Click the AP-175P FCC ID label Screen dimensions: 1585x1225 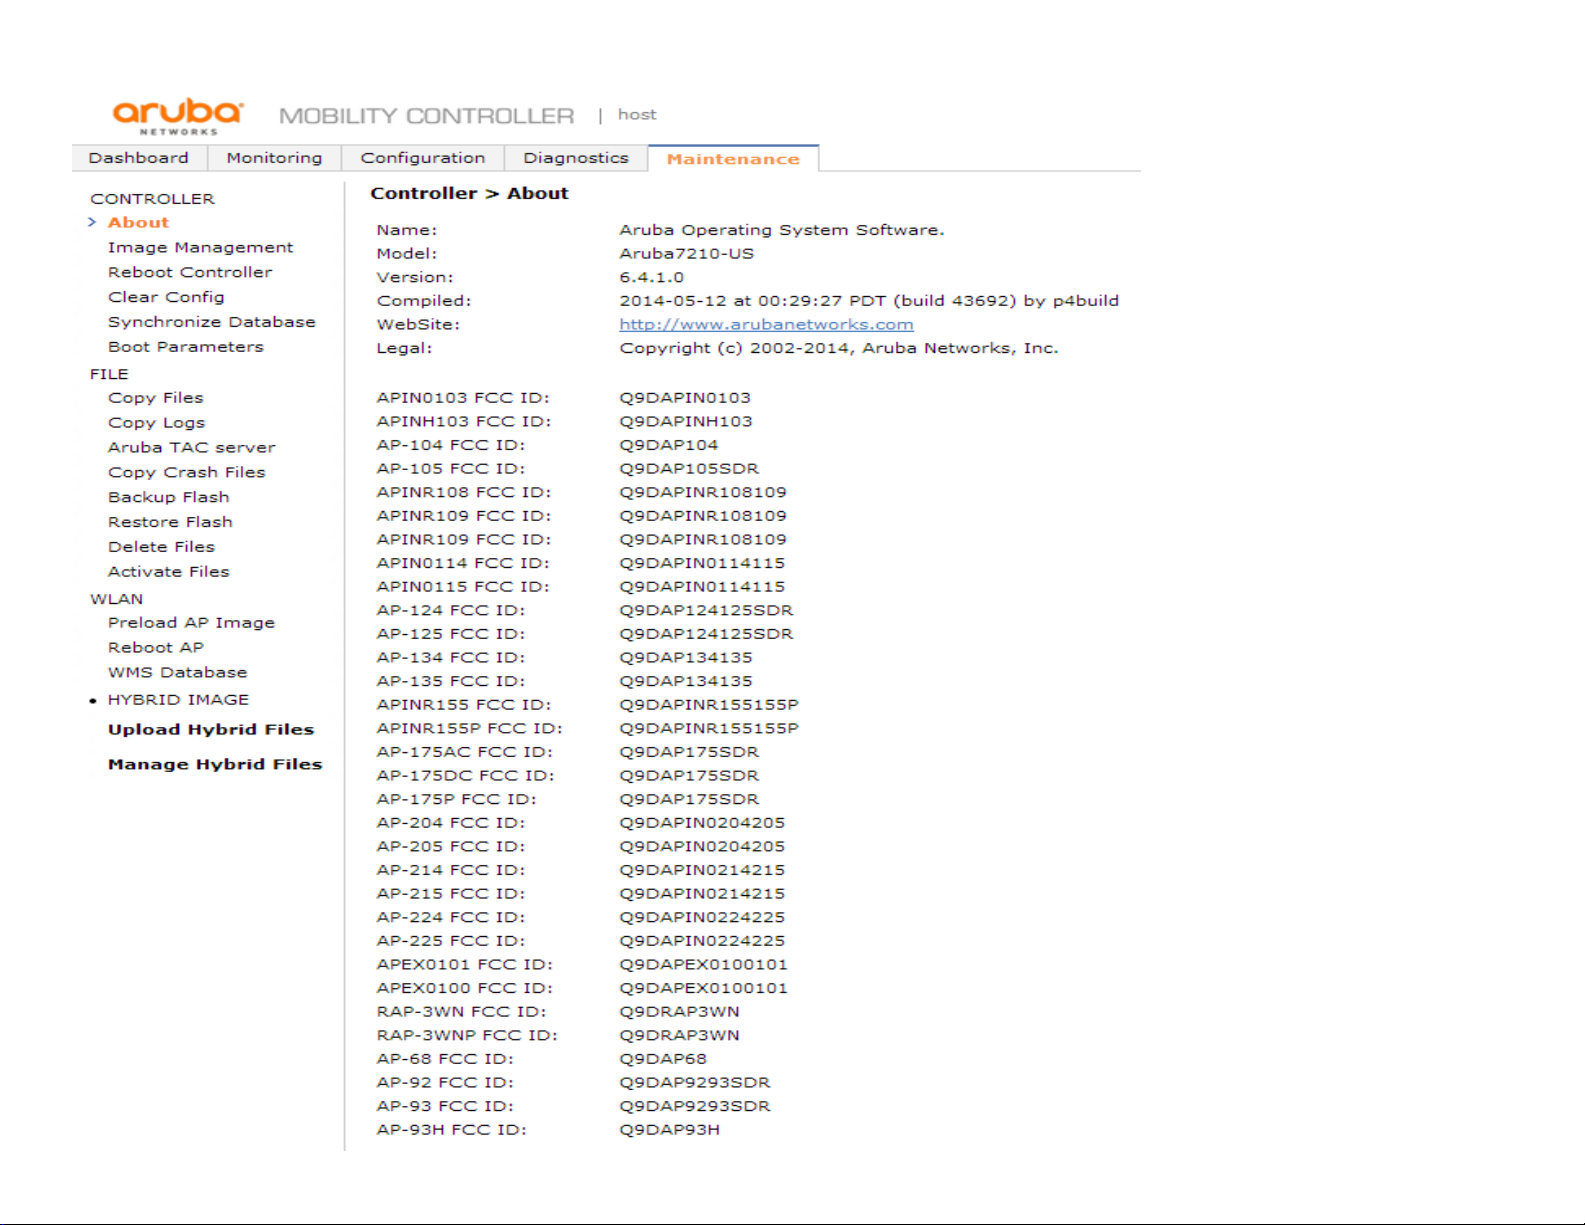(x=456, y=799)
